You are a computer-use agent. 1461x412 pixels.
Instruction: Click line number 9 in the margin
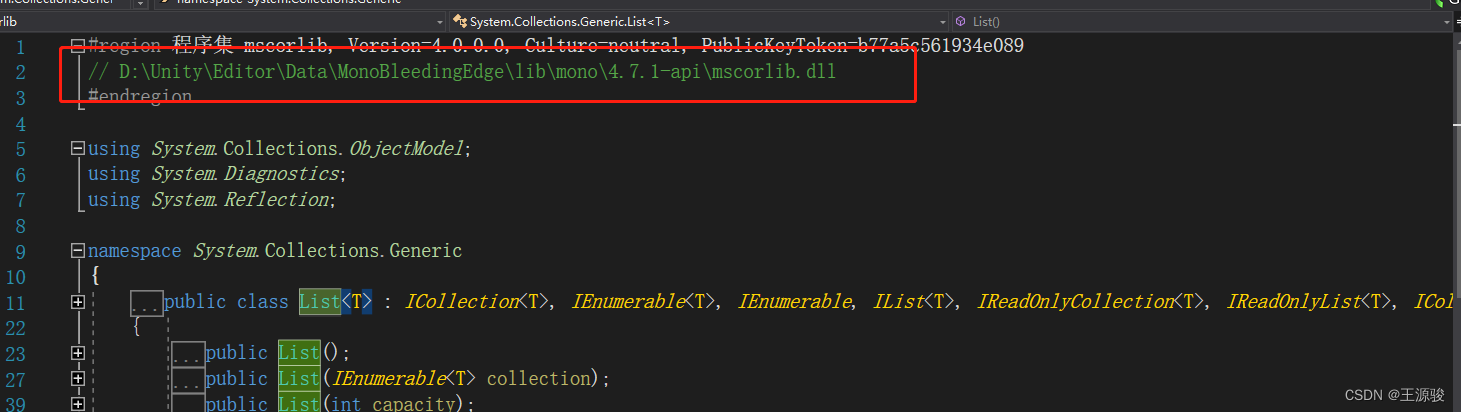pyautogui.click(x=22, y=252)
